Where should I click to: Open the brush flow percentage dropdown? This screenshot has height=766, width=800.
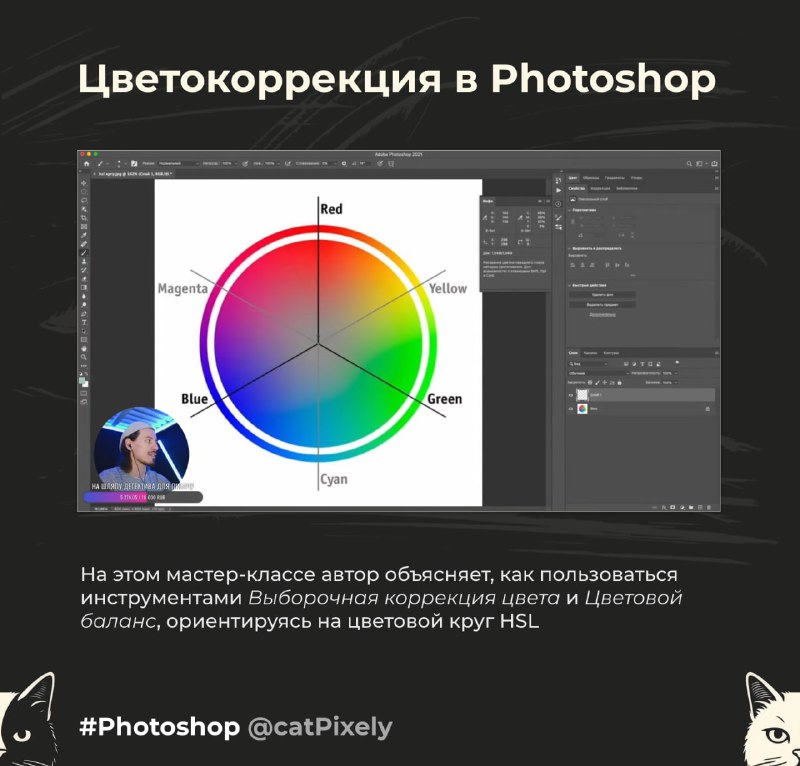[272, 164]
